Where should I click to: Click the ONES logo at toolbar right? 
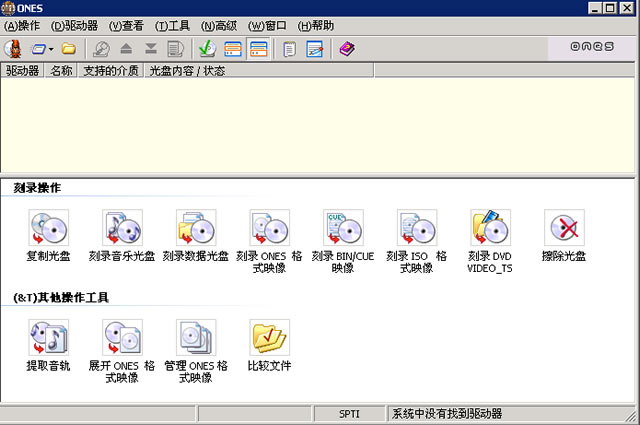[x=592, y=46]
